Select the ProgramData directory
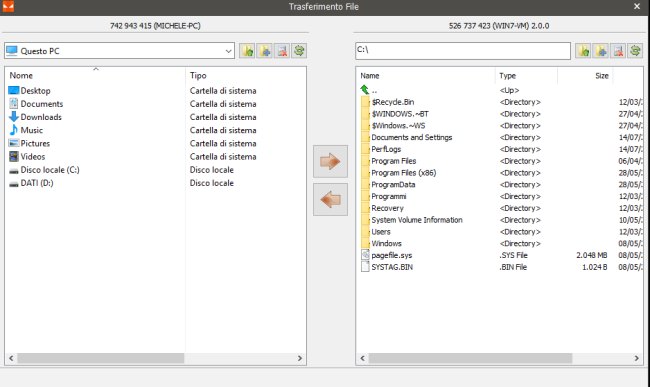This screenshot has width=650, height=387. pyautogui.click(x=393, y=184)
